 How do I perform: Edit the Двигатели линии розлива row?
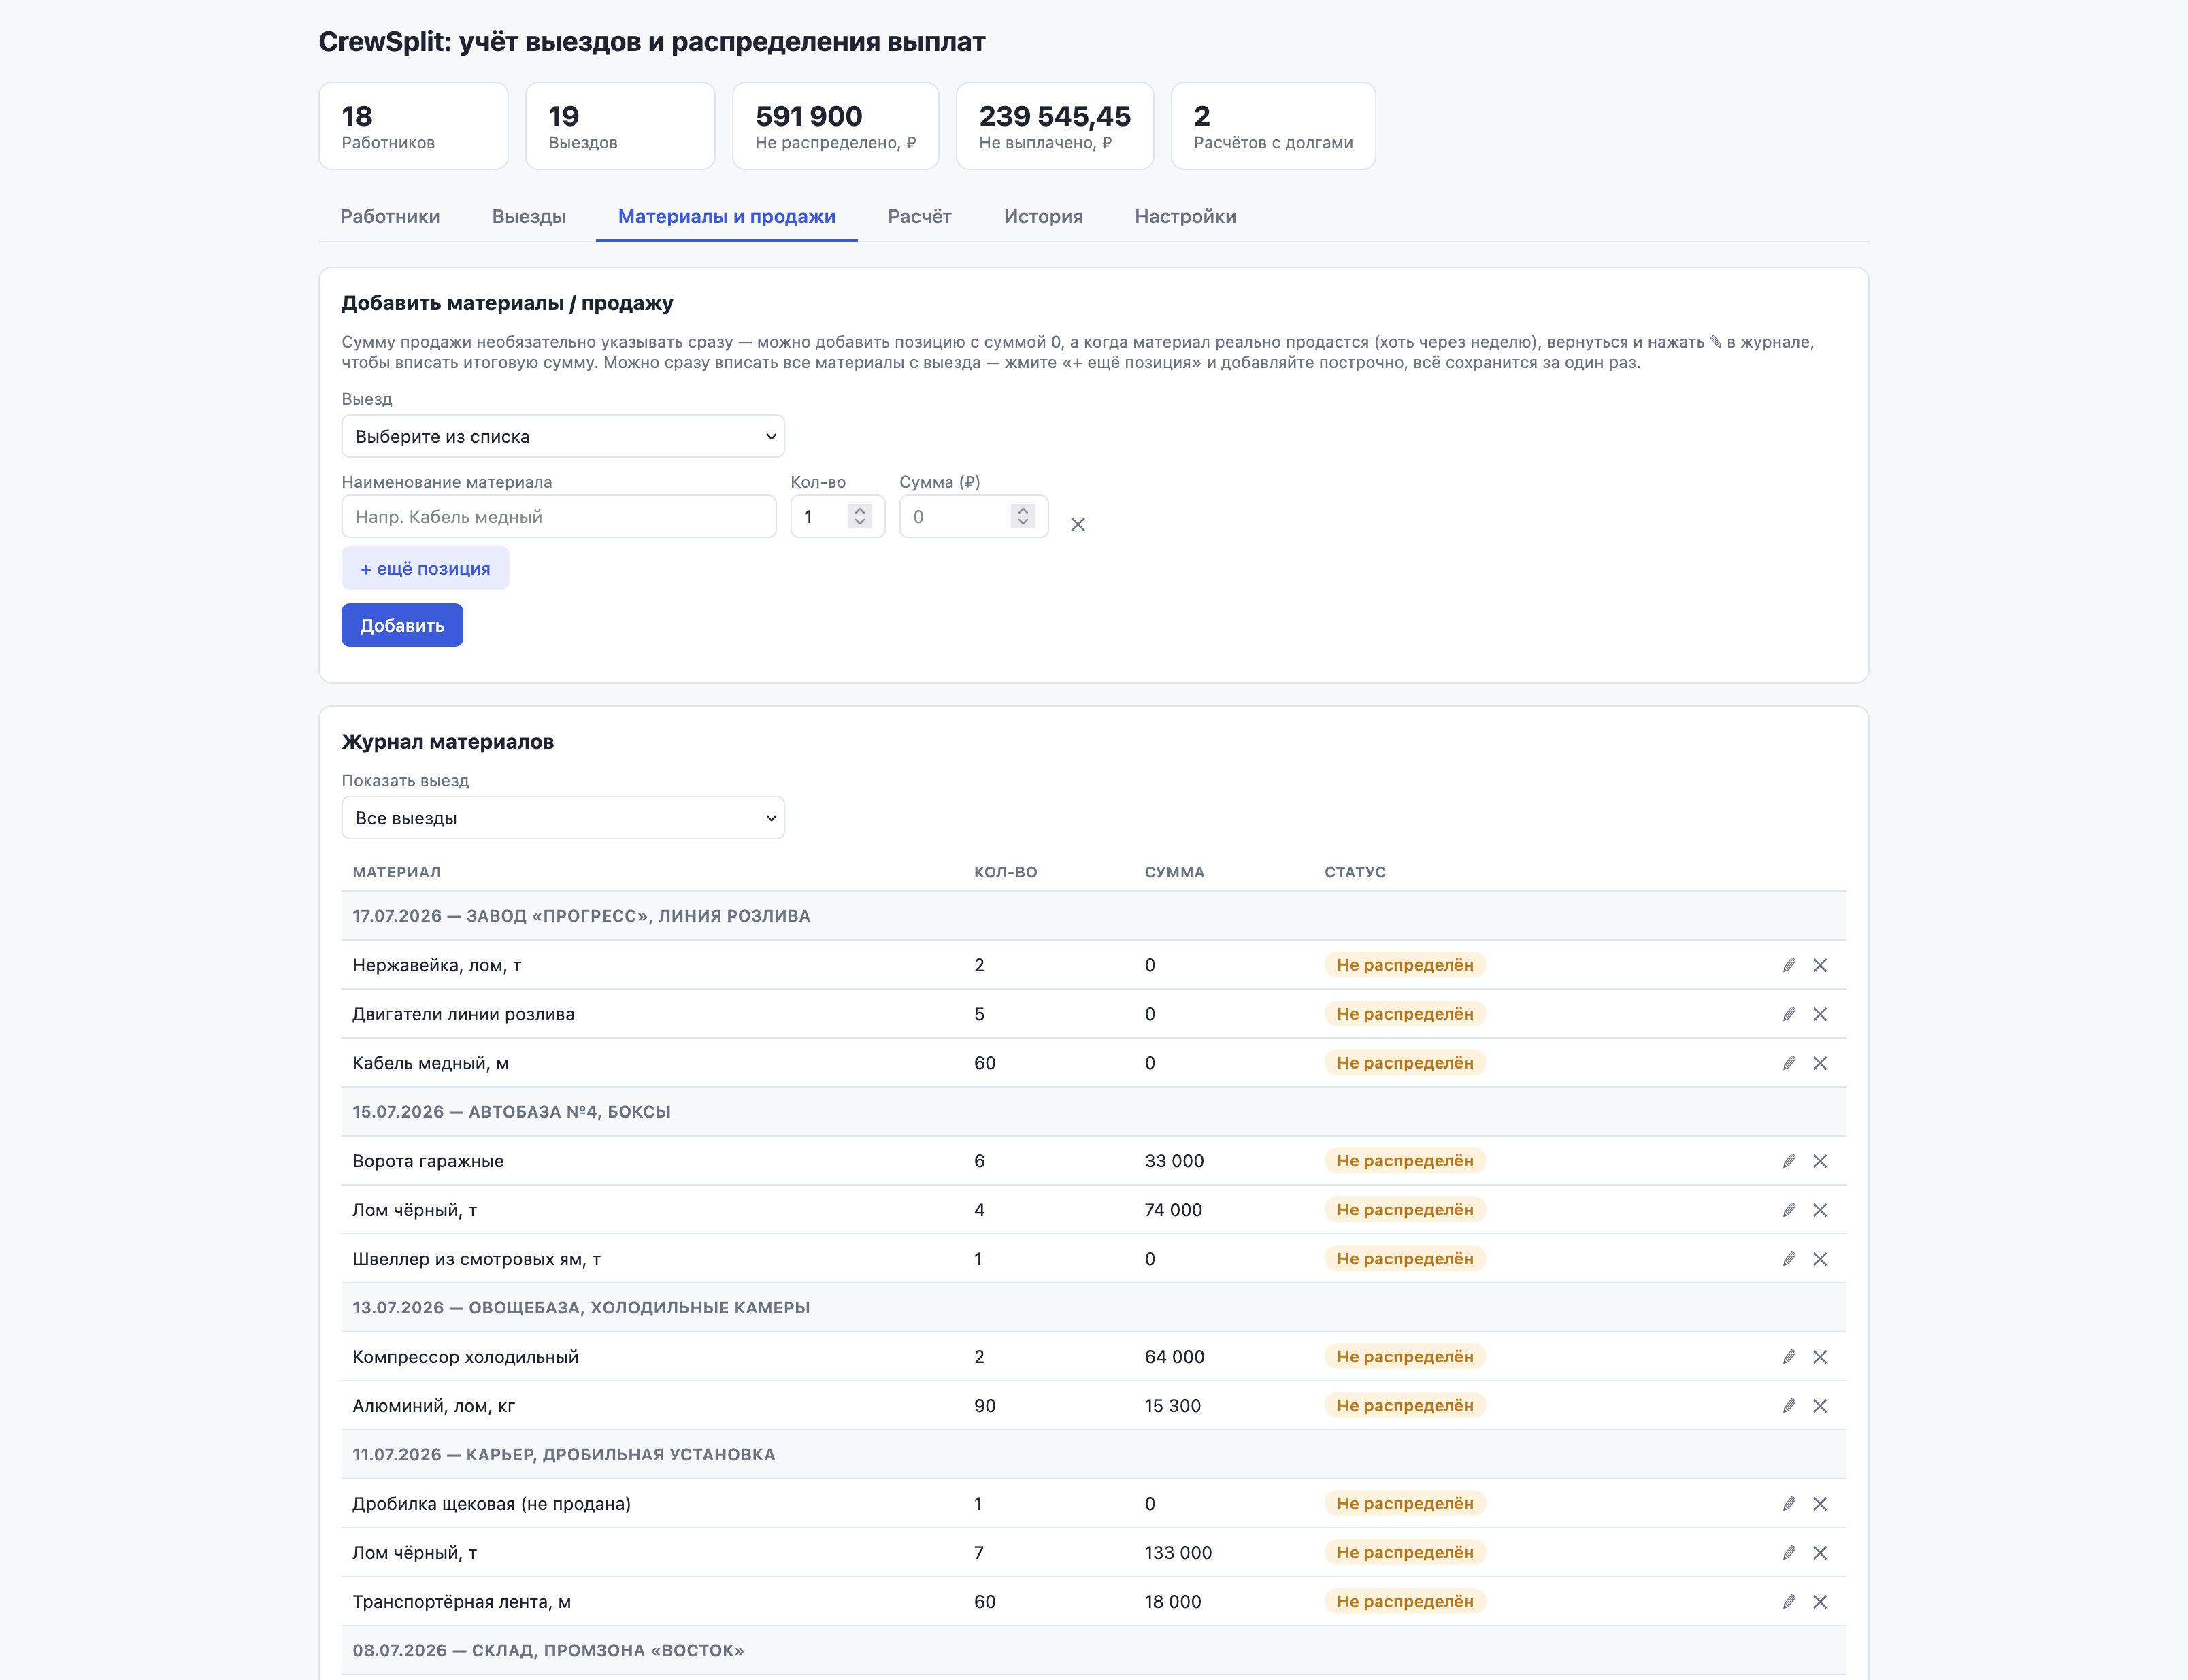click(x=1789, y=1014)
